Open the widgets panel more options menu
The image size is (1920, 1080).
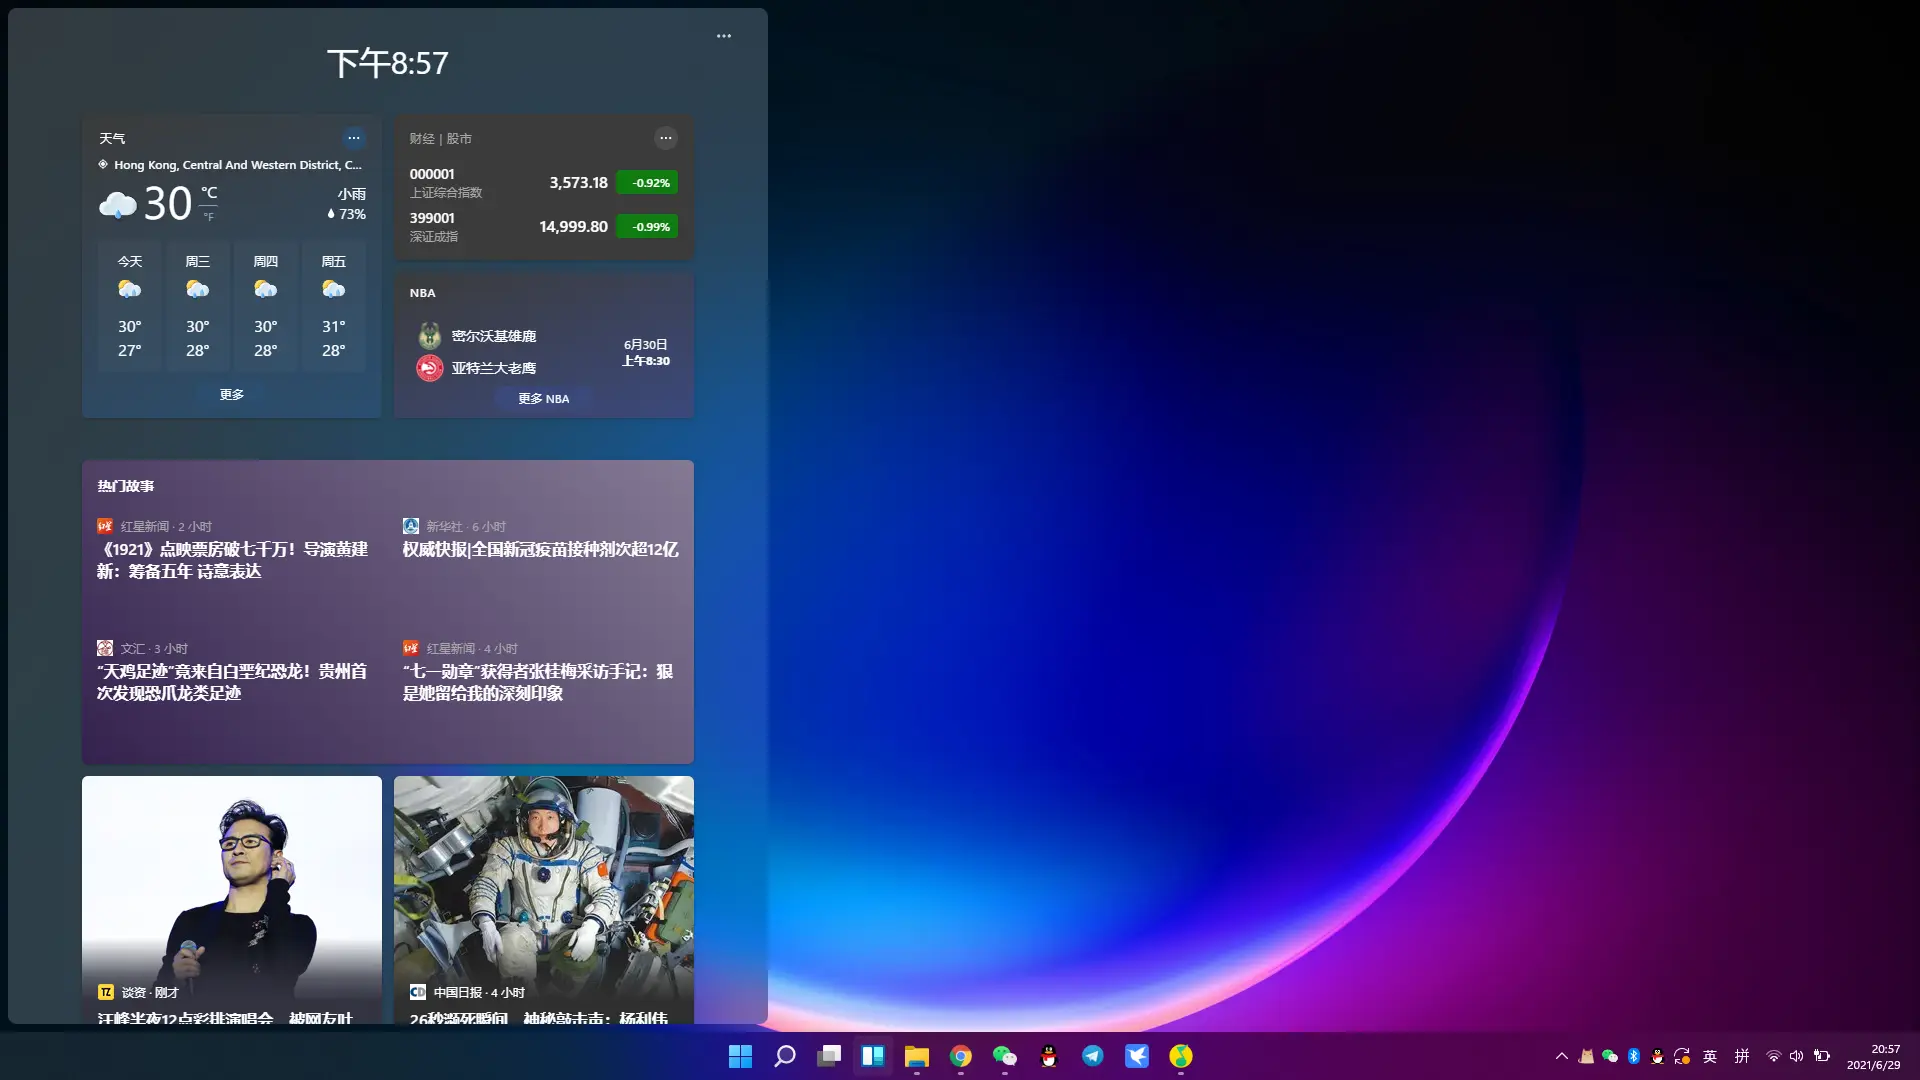pos(724,36)
